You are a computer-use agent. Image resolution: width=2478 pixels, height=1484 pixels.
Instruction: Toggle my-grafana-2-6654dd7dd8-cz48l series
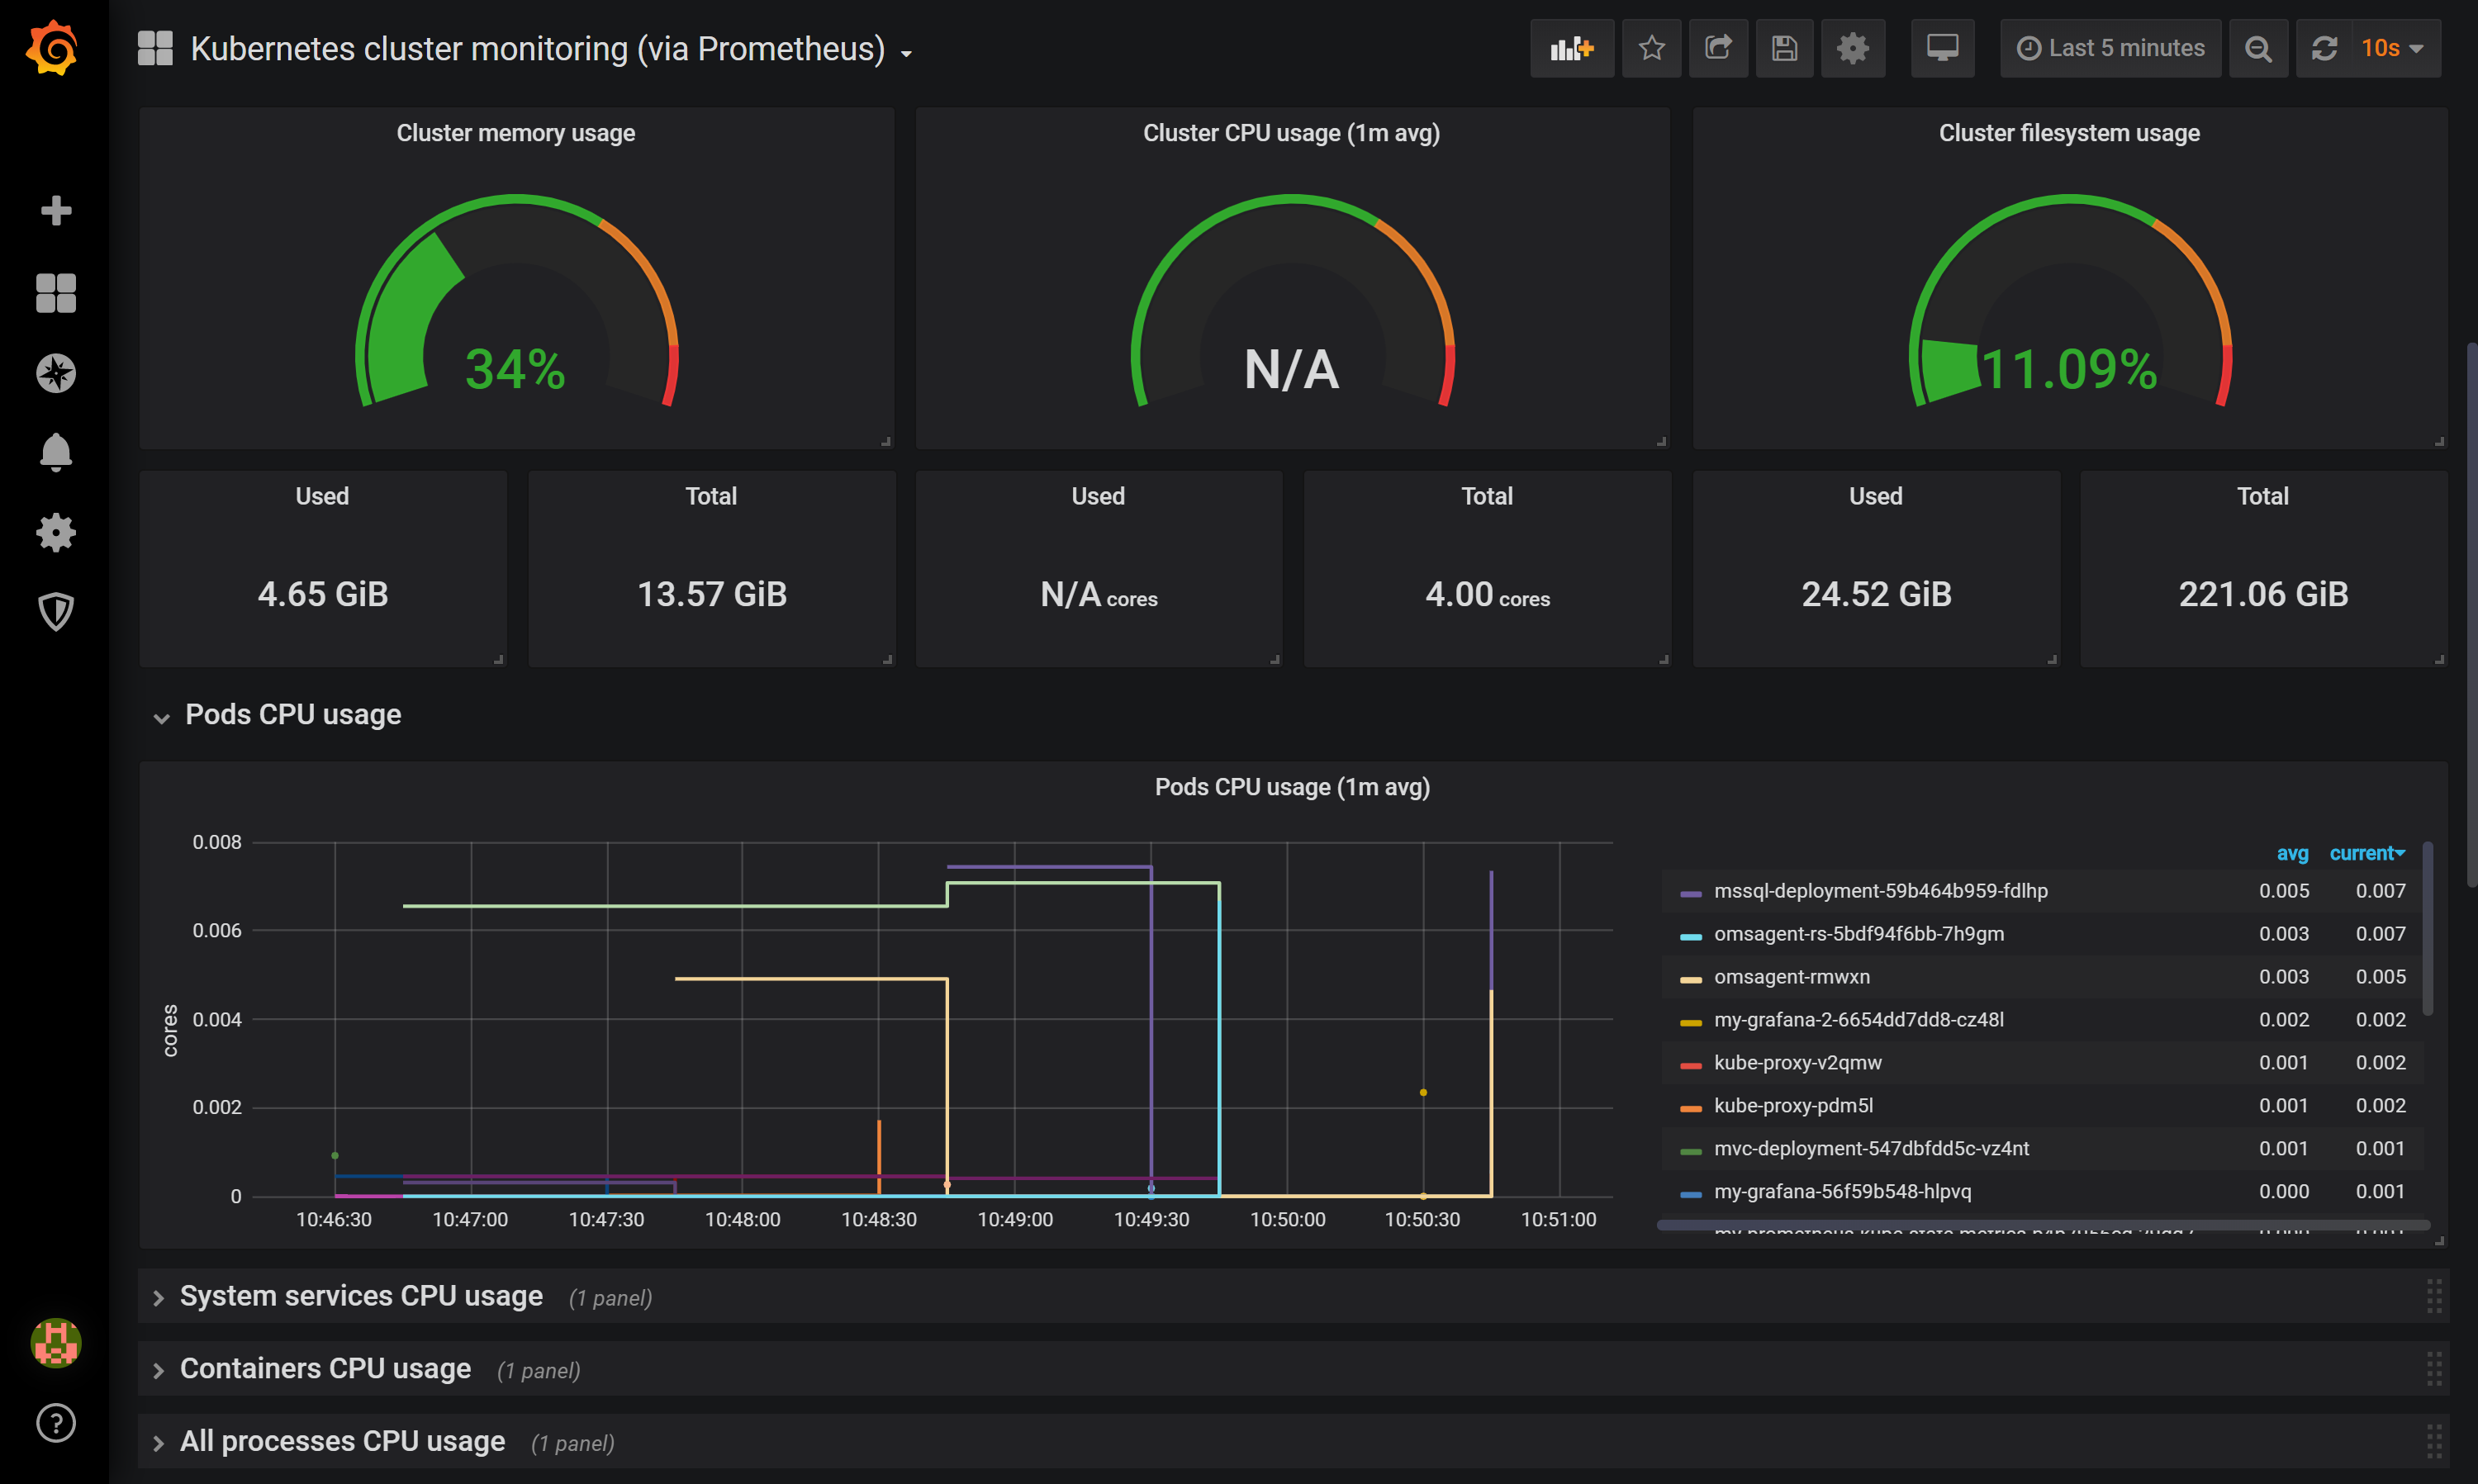tap(1858, 1020)
